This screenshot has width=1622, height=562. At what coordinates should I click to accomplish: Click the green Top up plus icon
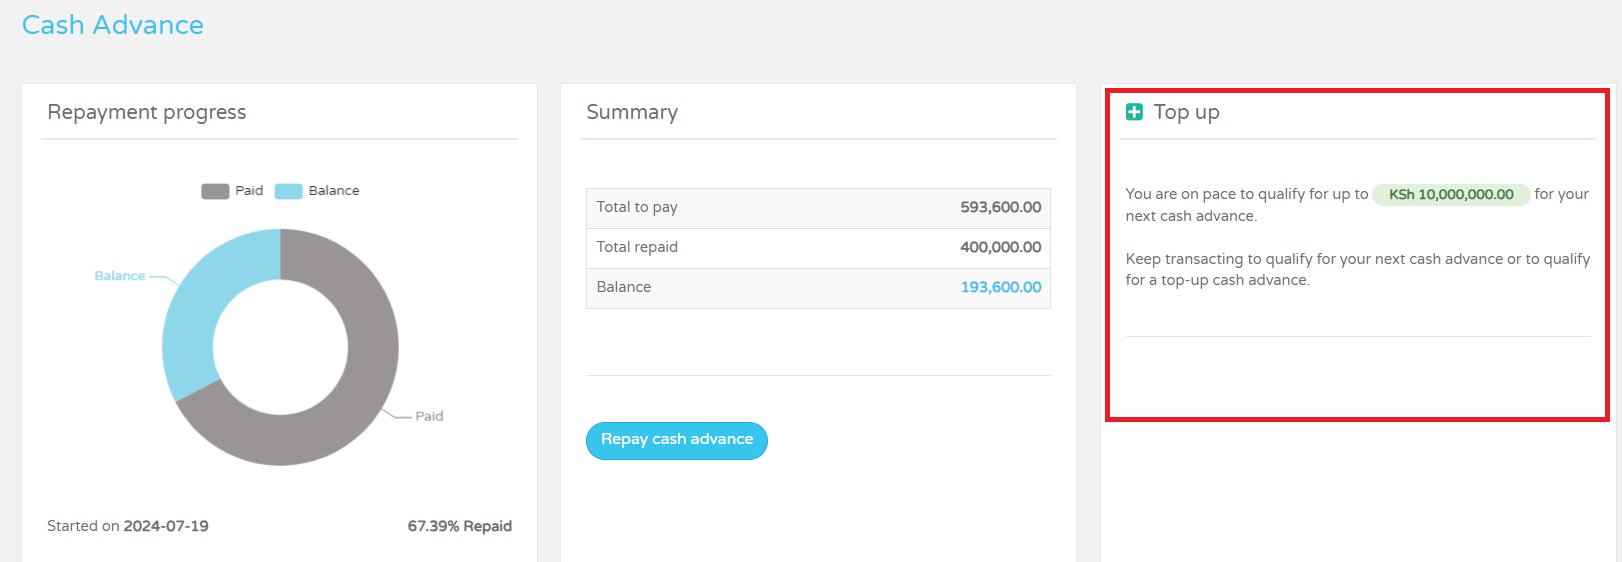click(x=1134, y=112)
